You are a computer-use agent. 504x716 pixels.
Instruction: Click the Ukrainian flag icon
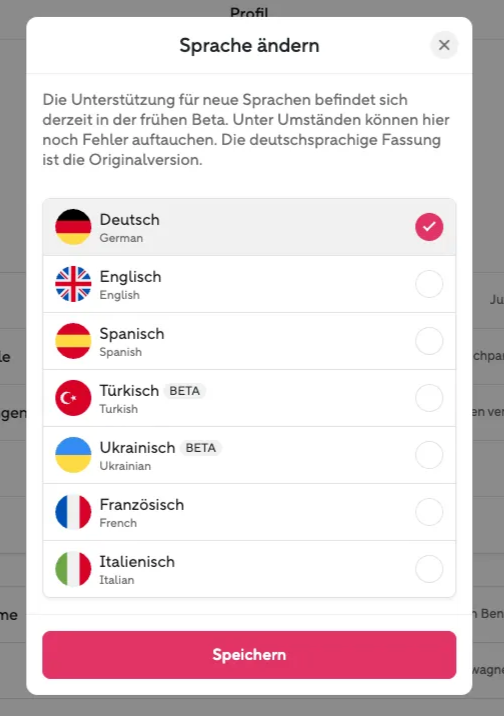pyautogui.click(x=73, y=455)
